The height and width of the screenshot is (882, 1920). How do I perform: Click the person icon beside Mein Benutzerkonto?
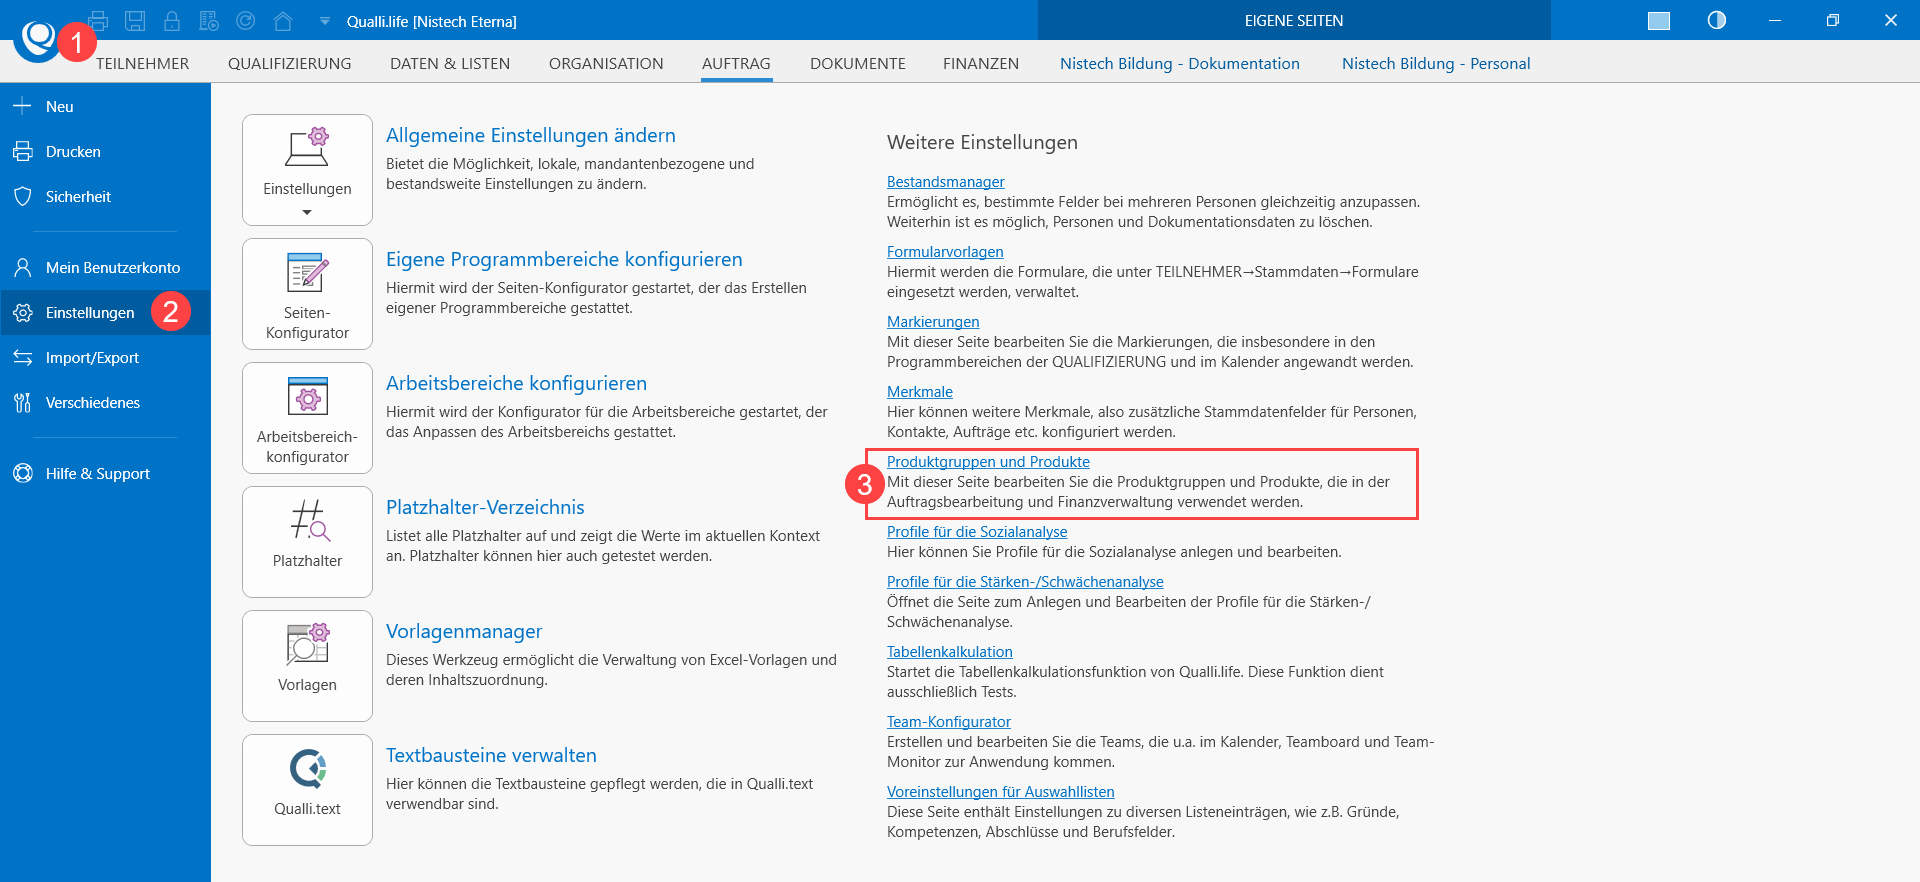click(x=22, y=267)
